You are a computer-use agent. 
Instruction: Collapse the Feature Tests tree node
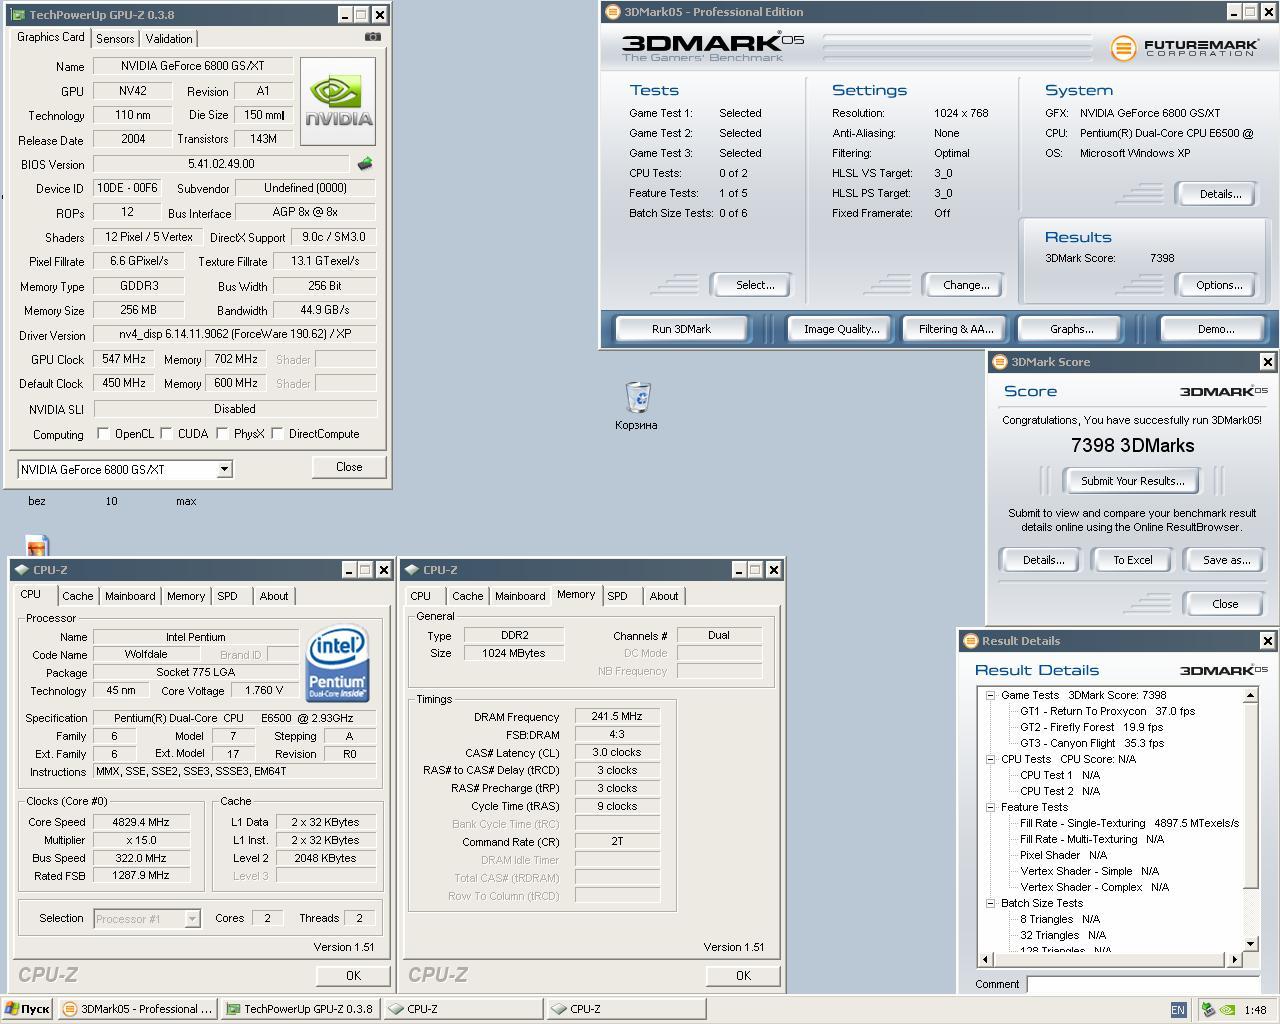coord(990,807)
